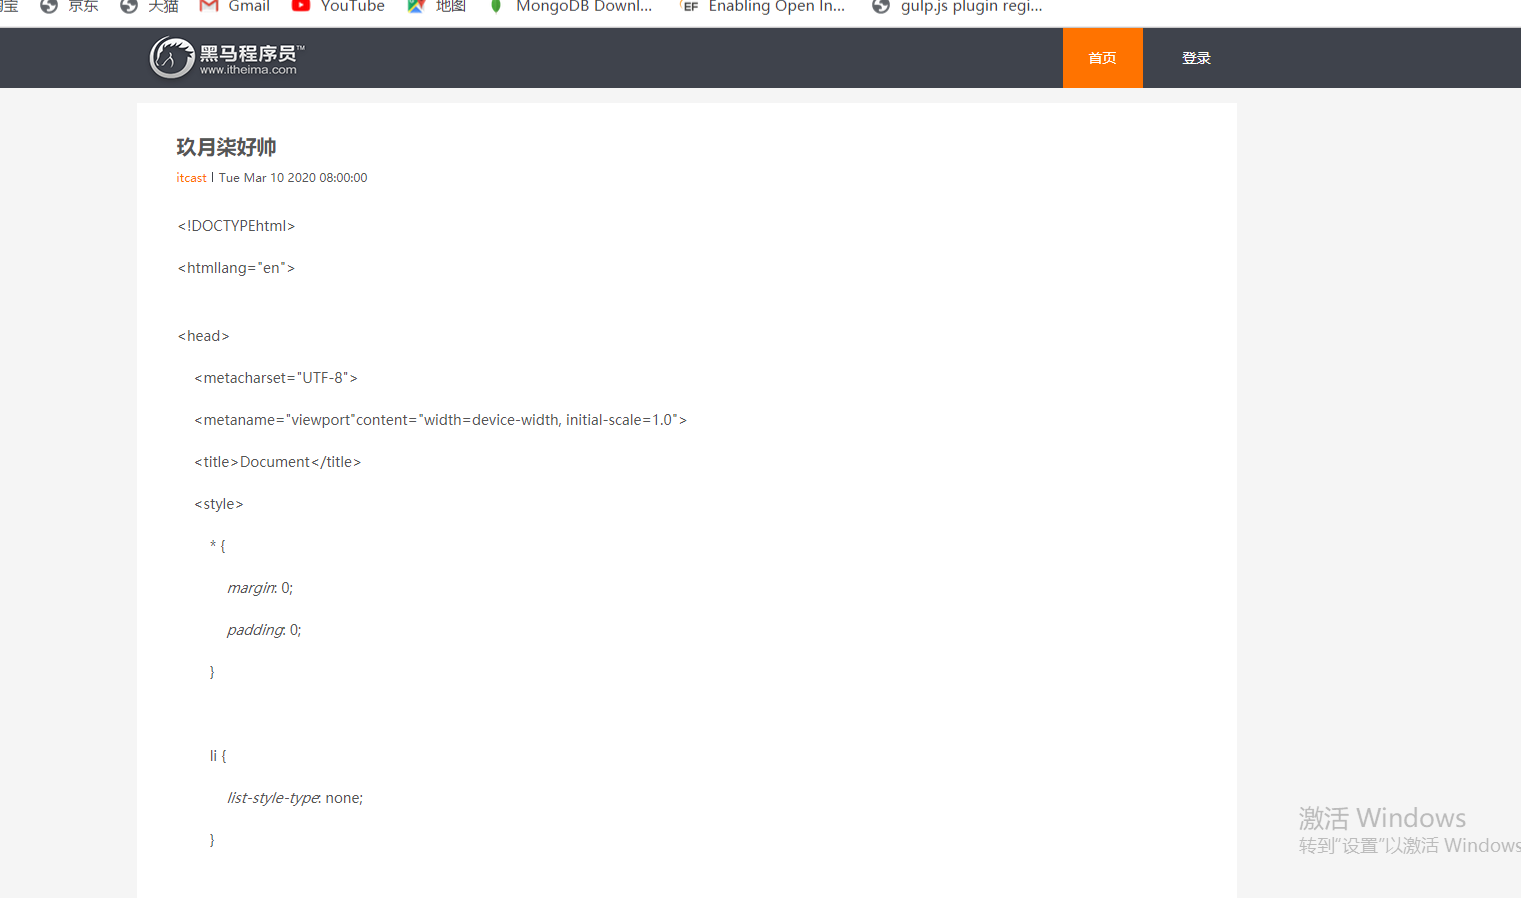The image size is (1521, 898).
Task: Click the globe icon beside 天猫
Action: pos(128,6)
